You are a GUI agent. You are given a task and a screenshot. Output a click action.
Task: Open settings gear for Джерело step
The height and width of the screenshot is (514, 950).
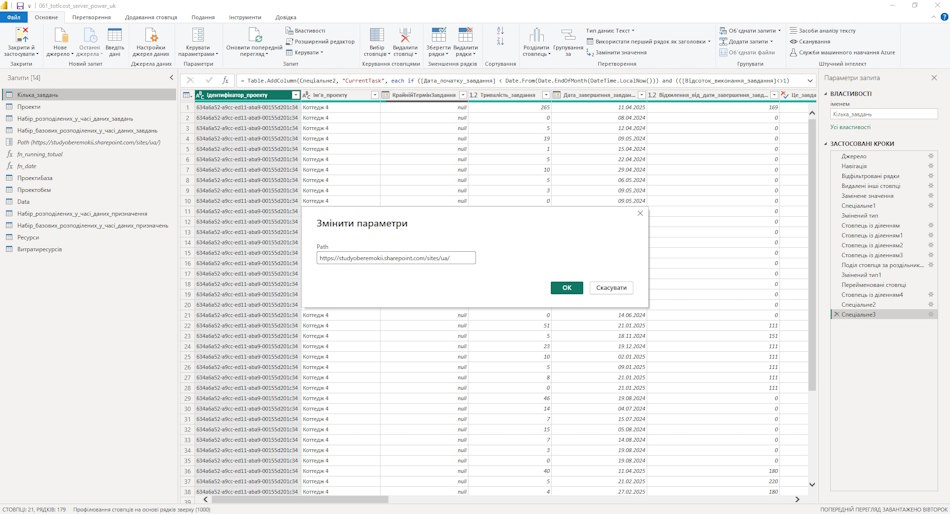(931, 156)
